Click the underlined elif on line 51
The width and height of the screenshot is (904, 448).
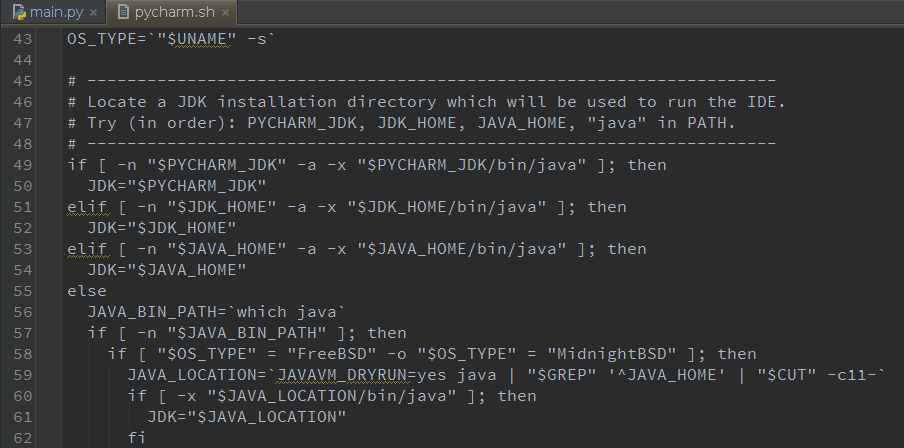click(x=87, y=207)
